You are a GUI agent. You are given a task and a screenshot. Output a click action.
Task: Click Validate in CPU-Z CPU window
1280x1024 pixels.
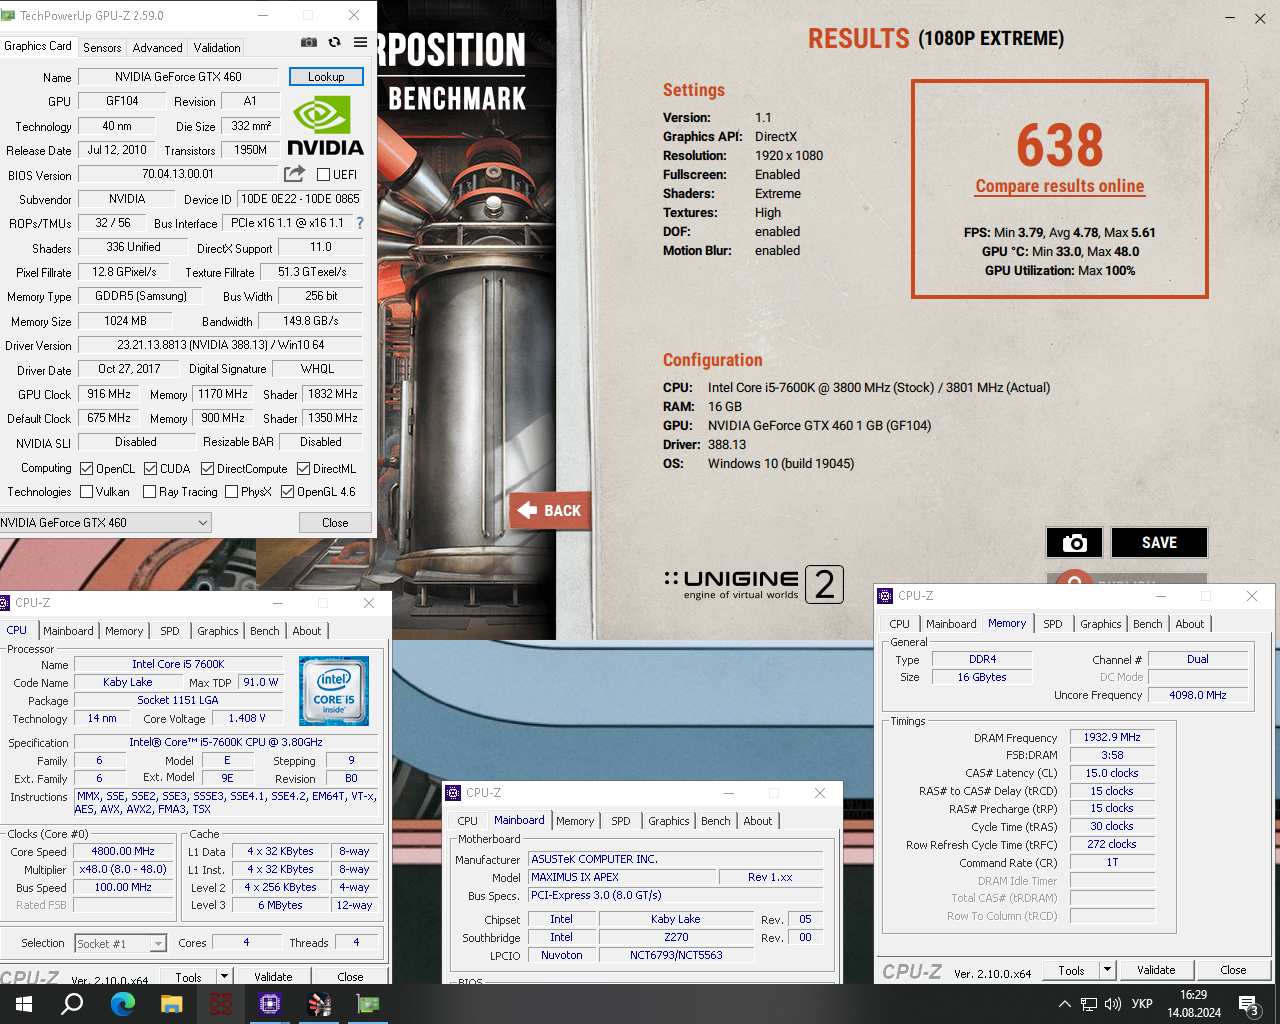(x=273, y=977)
